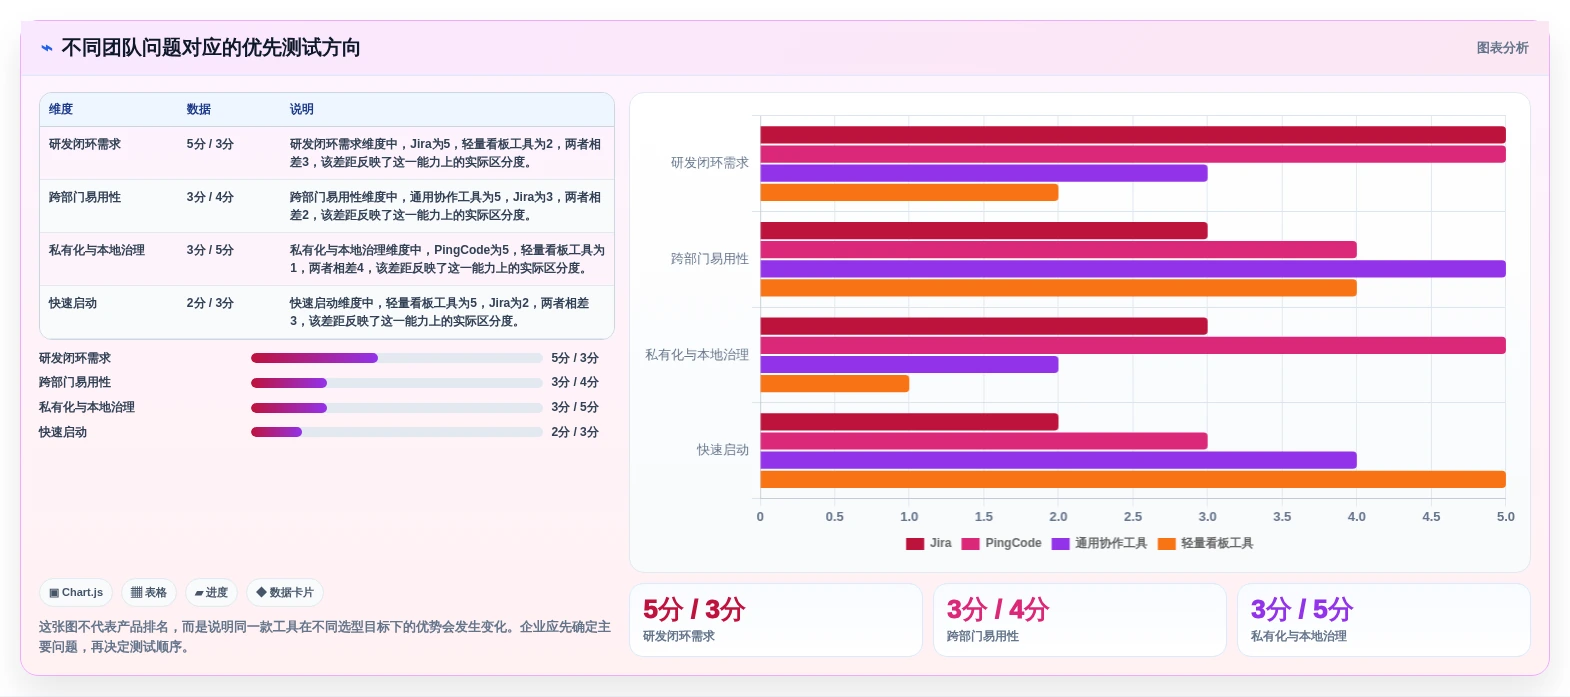Open the 3分 / 5分 私有化与本地治理 data card

pos(1384,620)
